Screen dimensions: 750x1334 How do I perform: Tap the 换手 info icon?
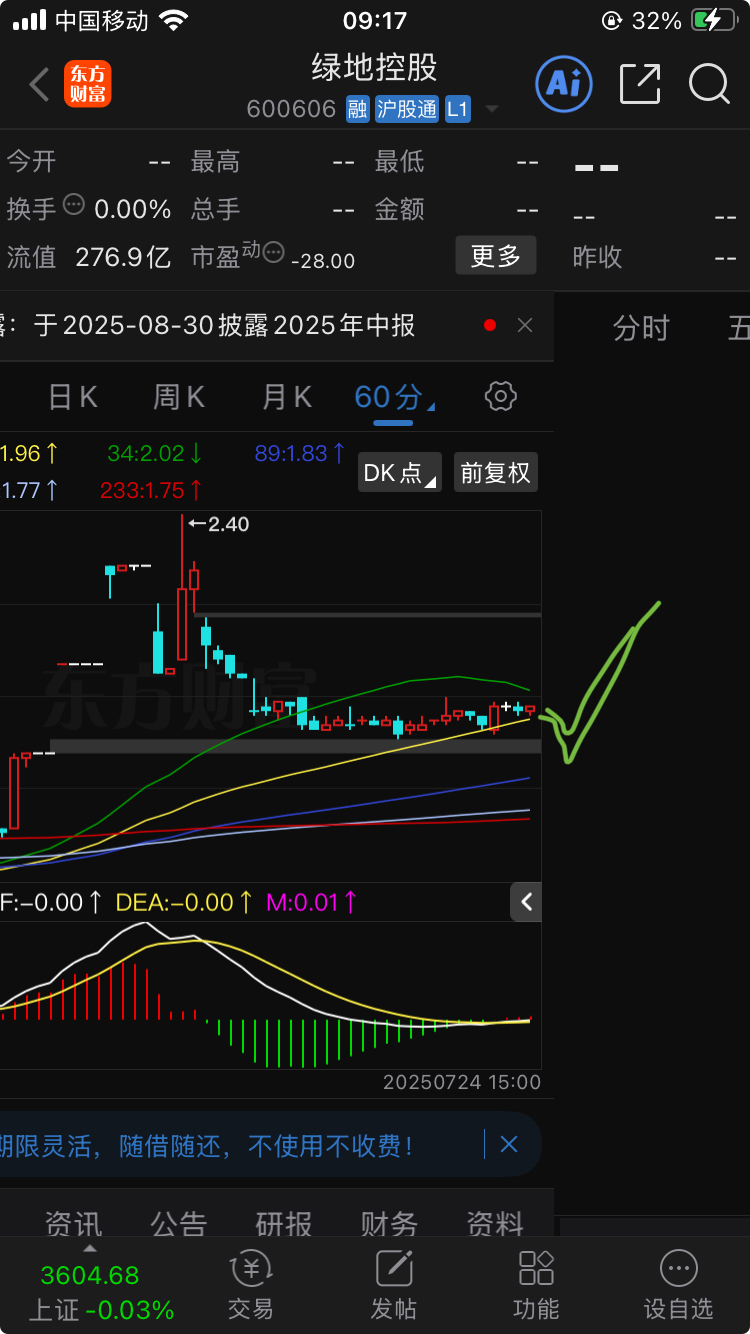[74, 205]
